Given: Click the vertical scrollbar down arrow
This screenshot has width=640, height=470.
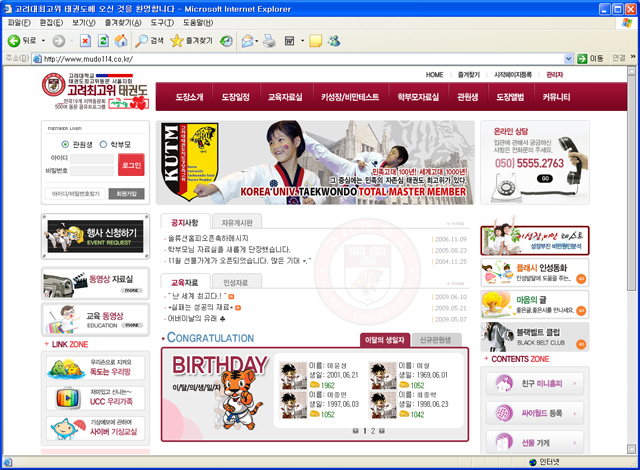Looking at the screenshot, I should click(x=631, y=449).
